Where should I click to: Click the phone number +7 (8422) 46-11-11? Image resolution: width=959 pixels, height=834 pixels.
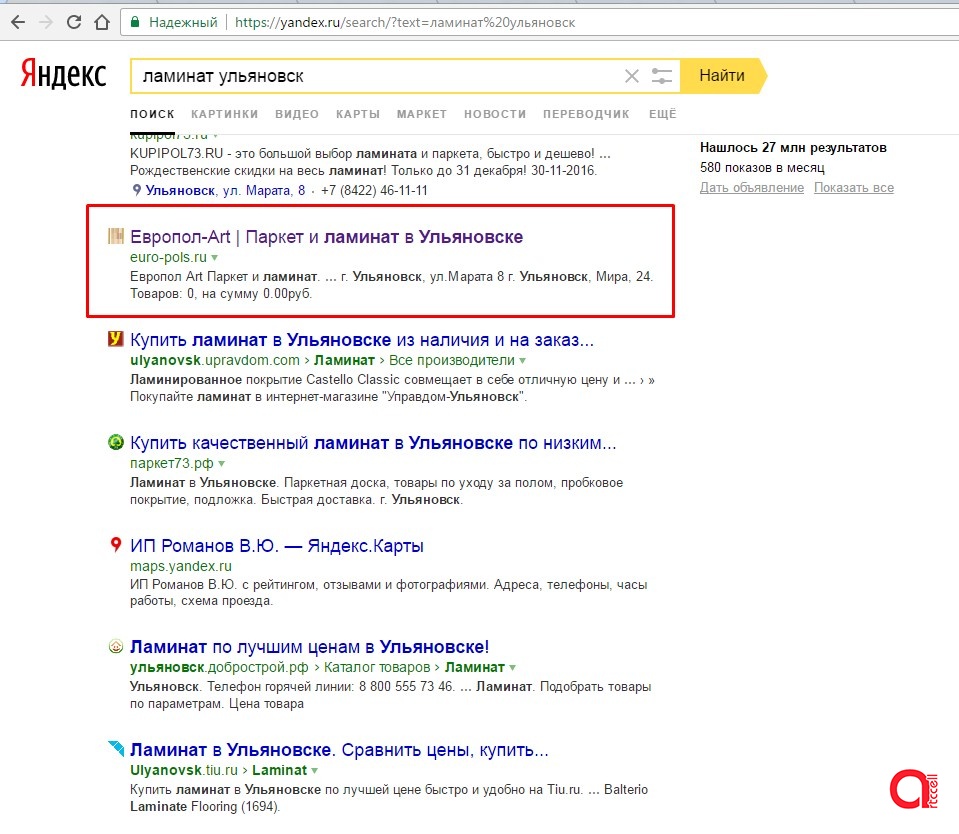tap(374, 190)
